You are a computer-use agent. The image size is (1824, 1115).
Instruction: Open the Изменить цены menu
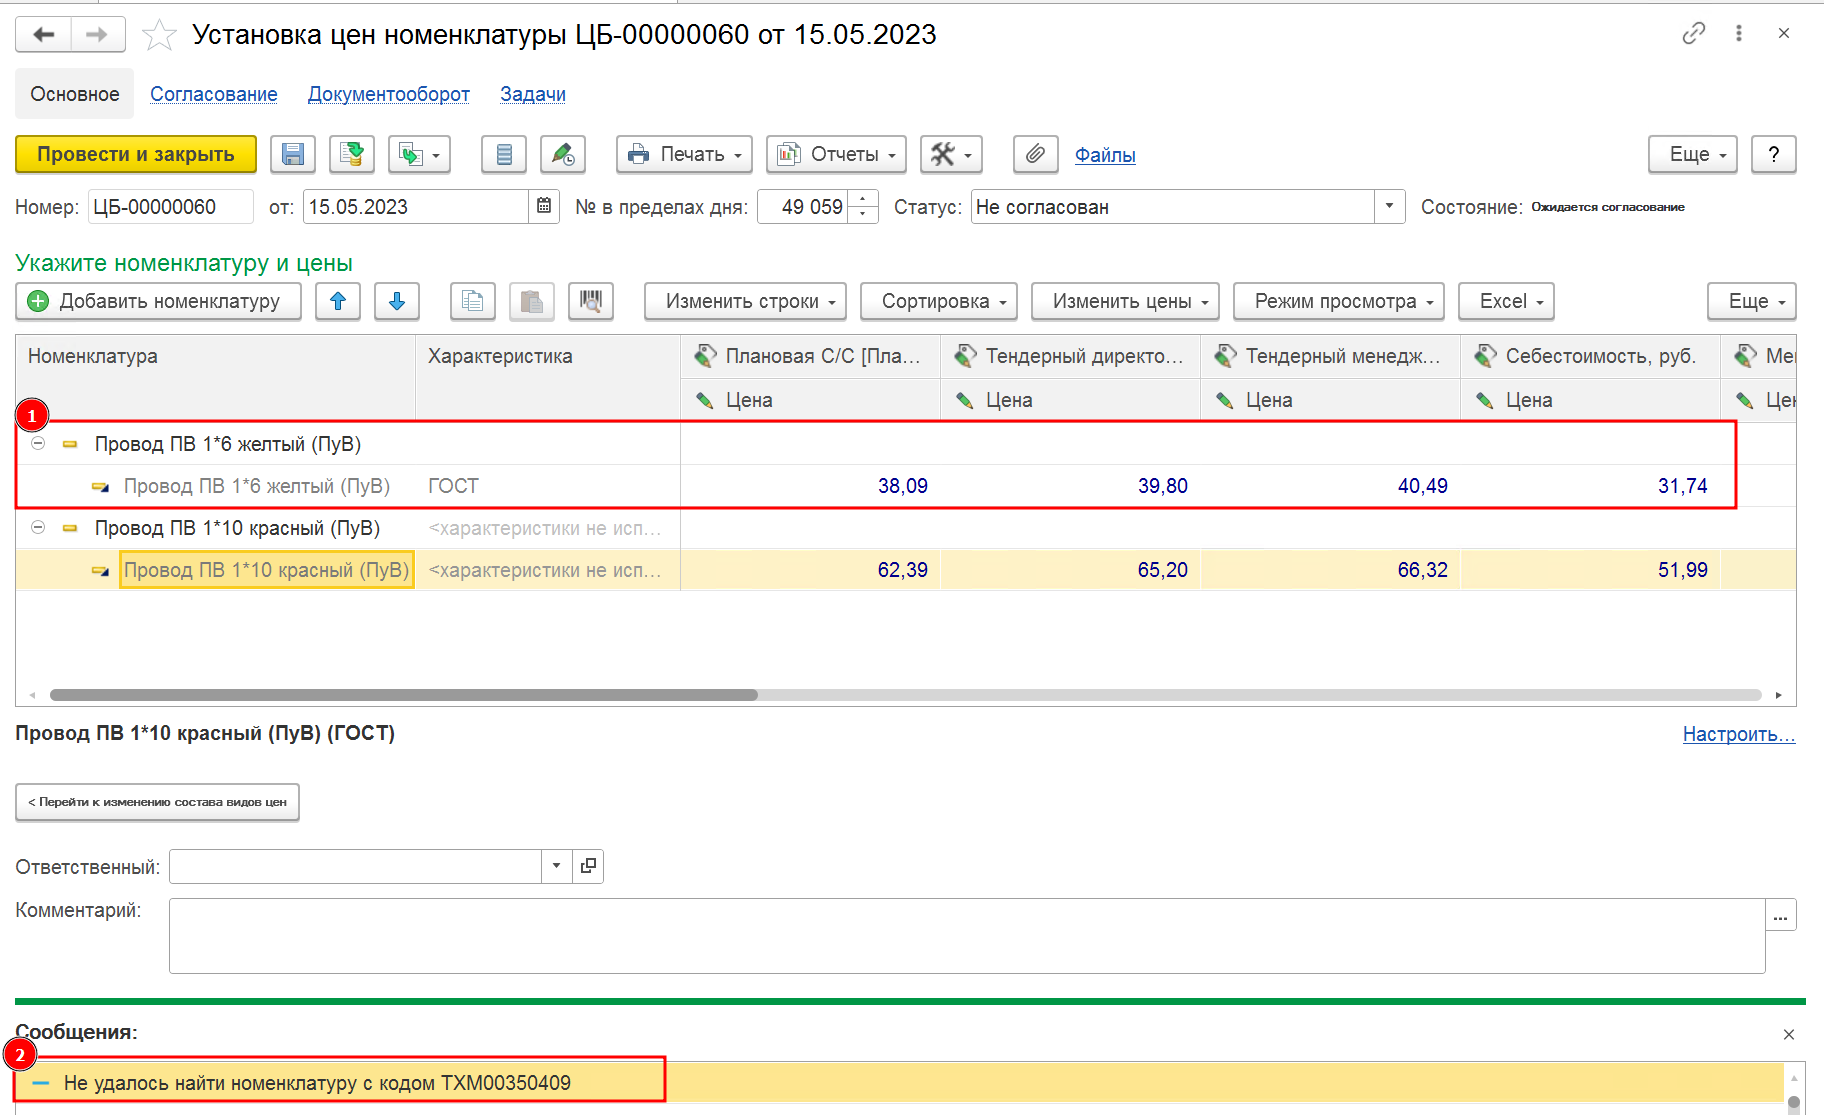pos(1125,301)
